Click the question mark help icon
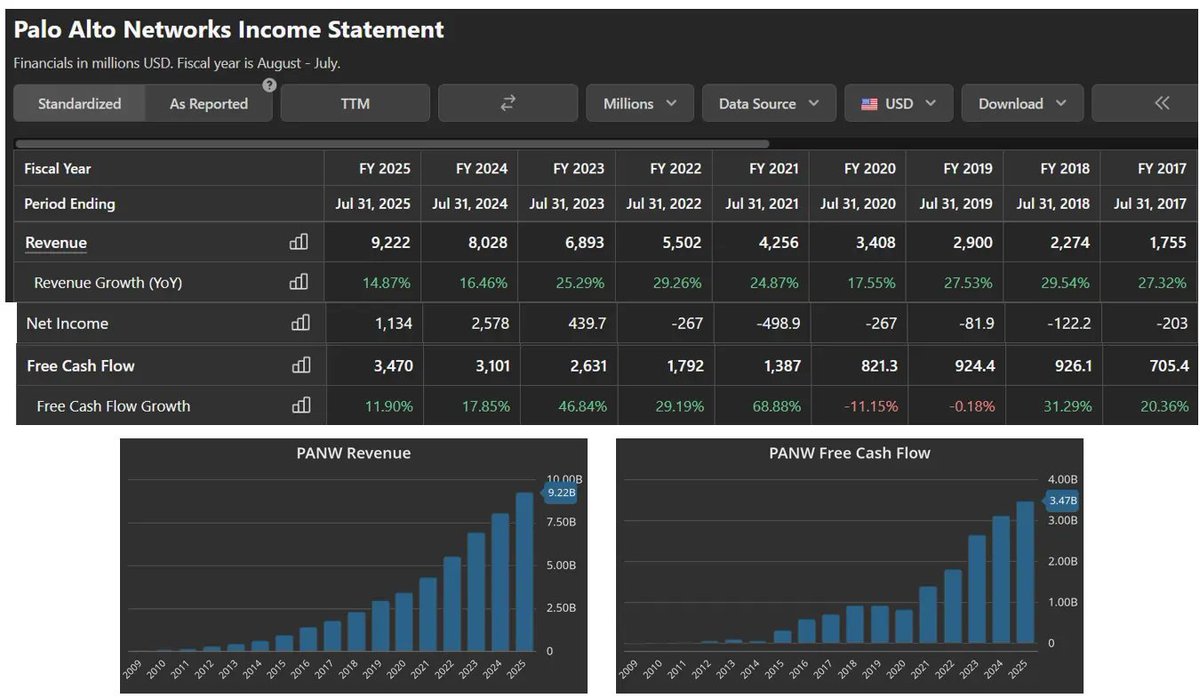This screenshot has height=698, width=1200. [x=269, y=85]
